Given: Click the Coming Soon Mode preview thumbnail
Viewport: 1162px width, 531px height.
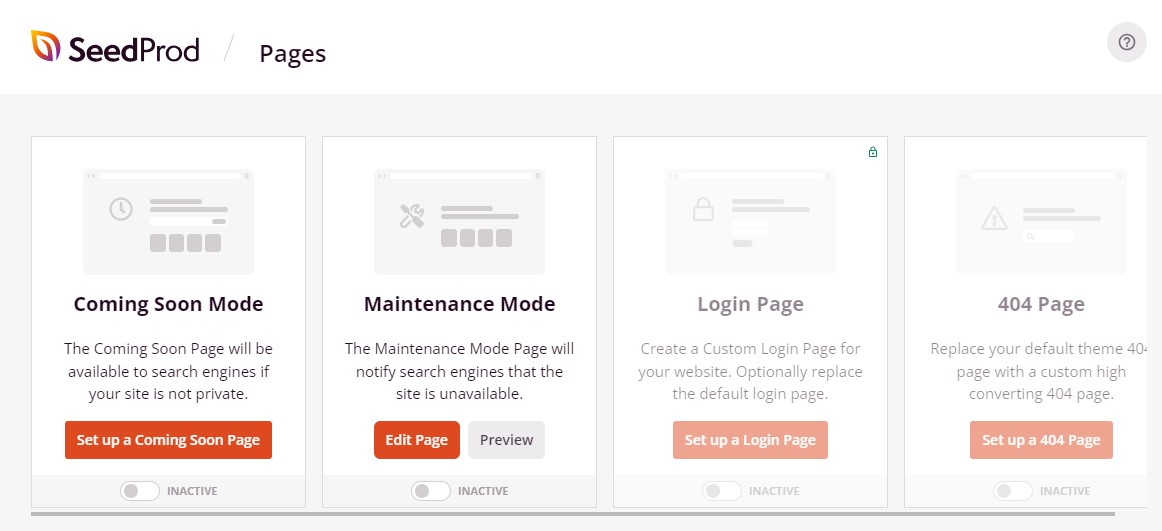Looking at the screenshot, I should [x=168, y=221].
